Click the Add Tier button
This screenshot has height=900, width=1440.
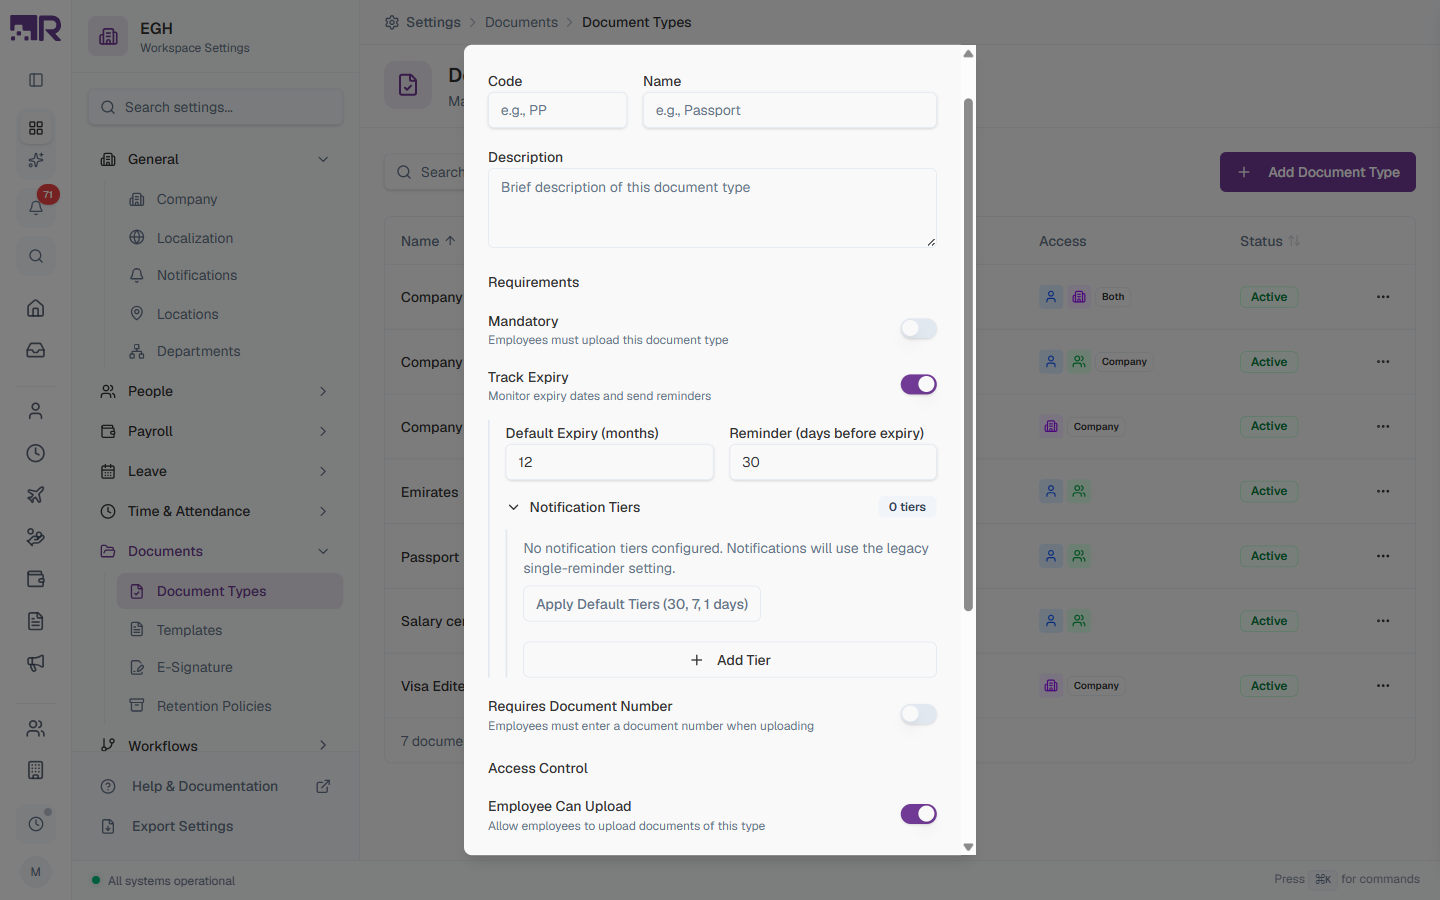tap(730, 660)
